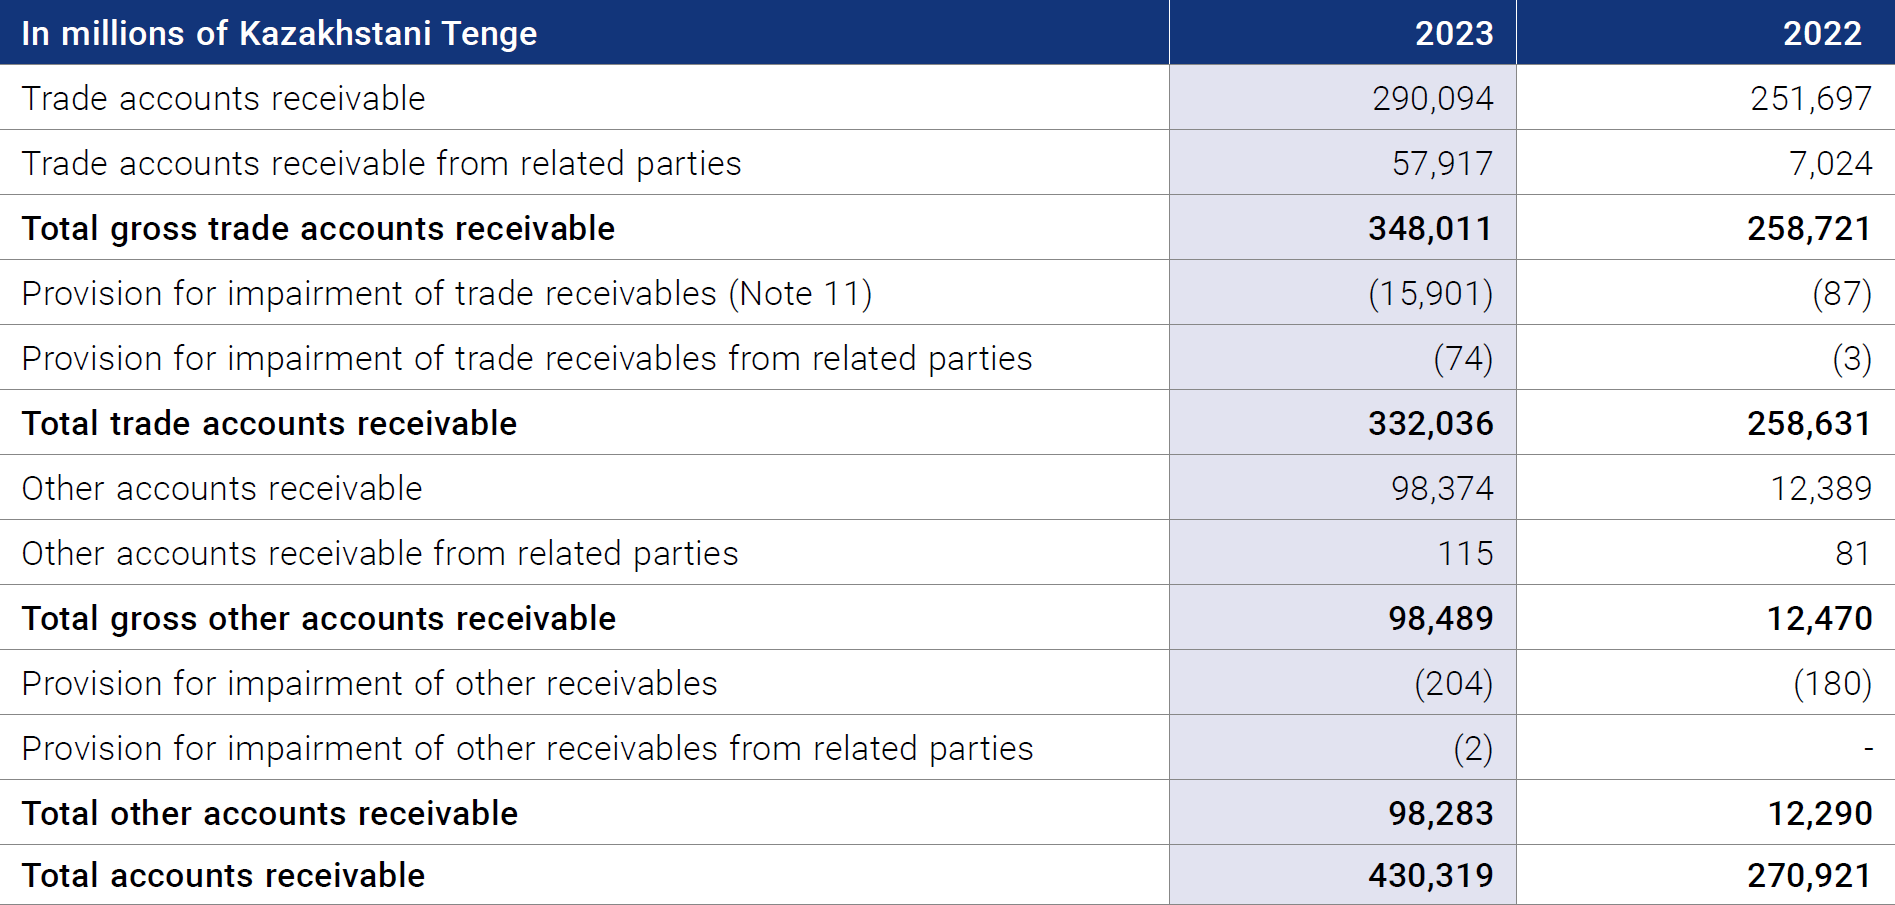This screenshot has height=905, width=1895.
Task: Click the Trade accounts receivable row label
Action: coord(223,98)
